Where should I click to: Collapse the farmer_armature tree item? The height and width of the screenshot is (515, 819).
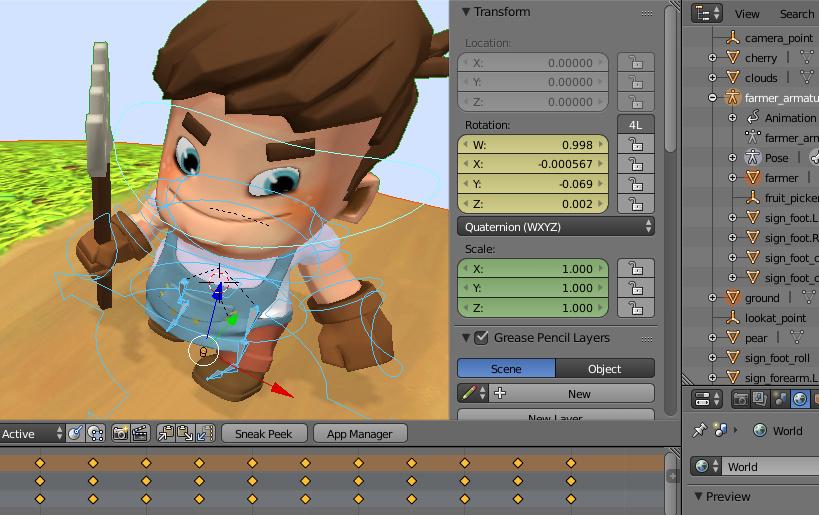click(x=713, y=98)
